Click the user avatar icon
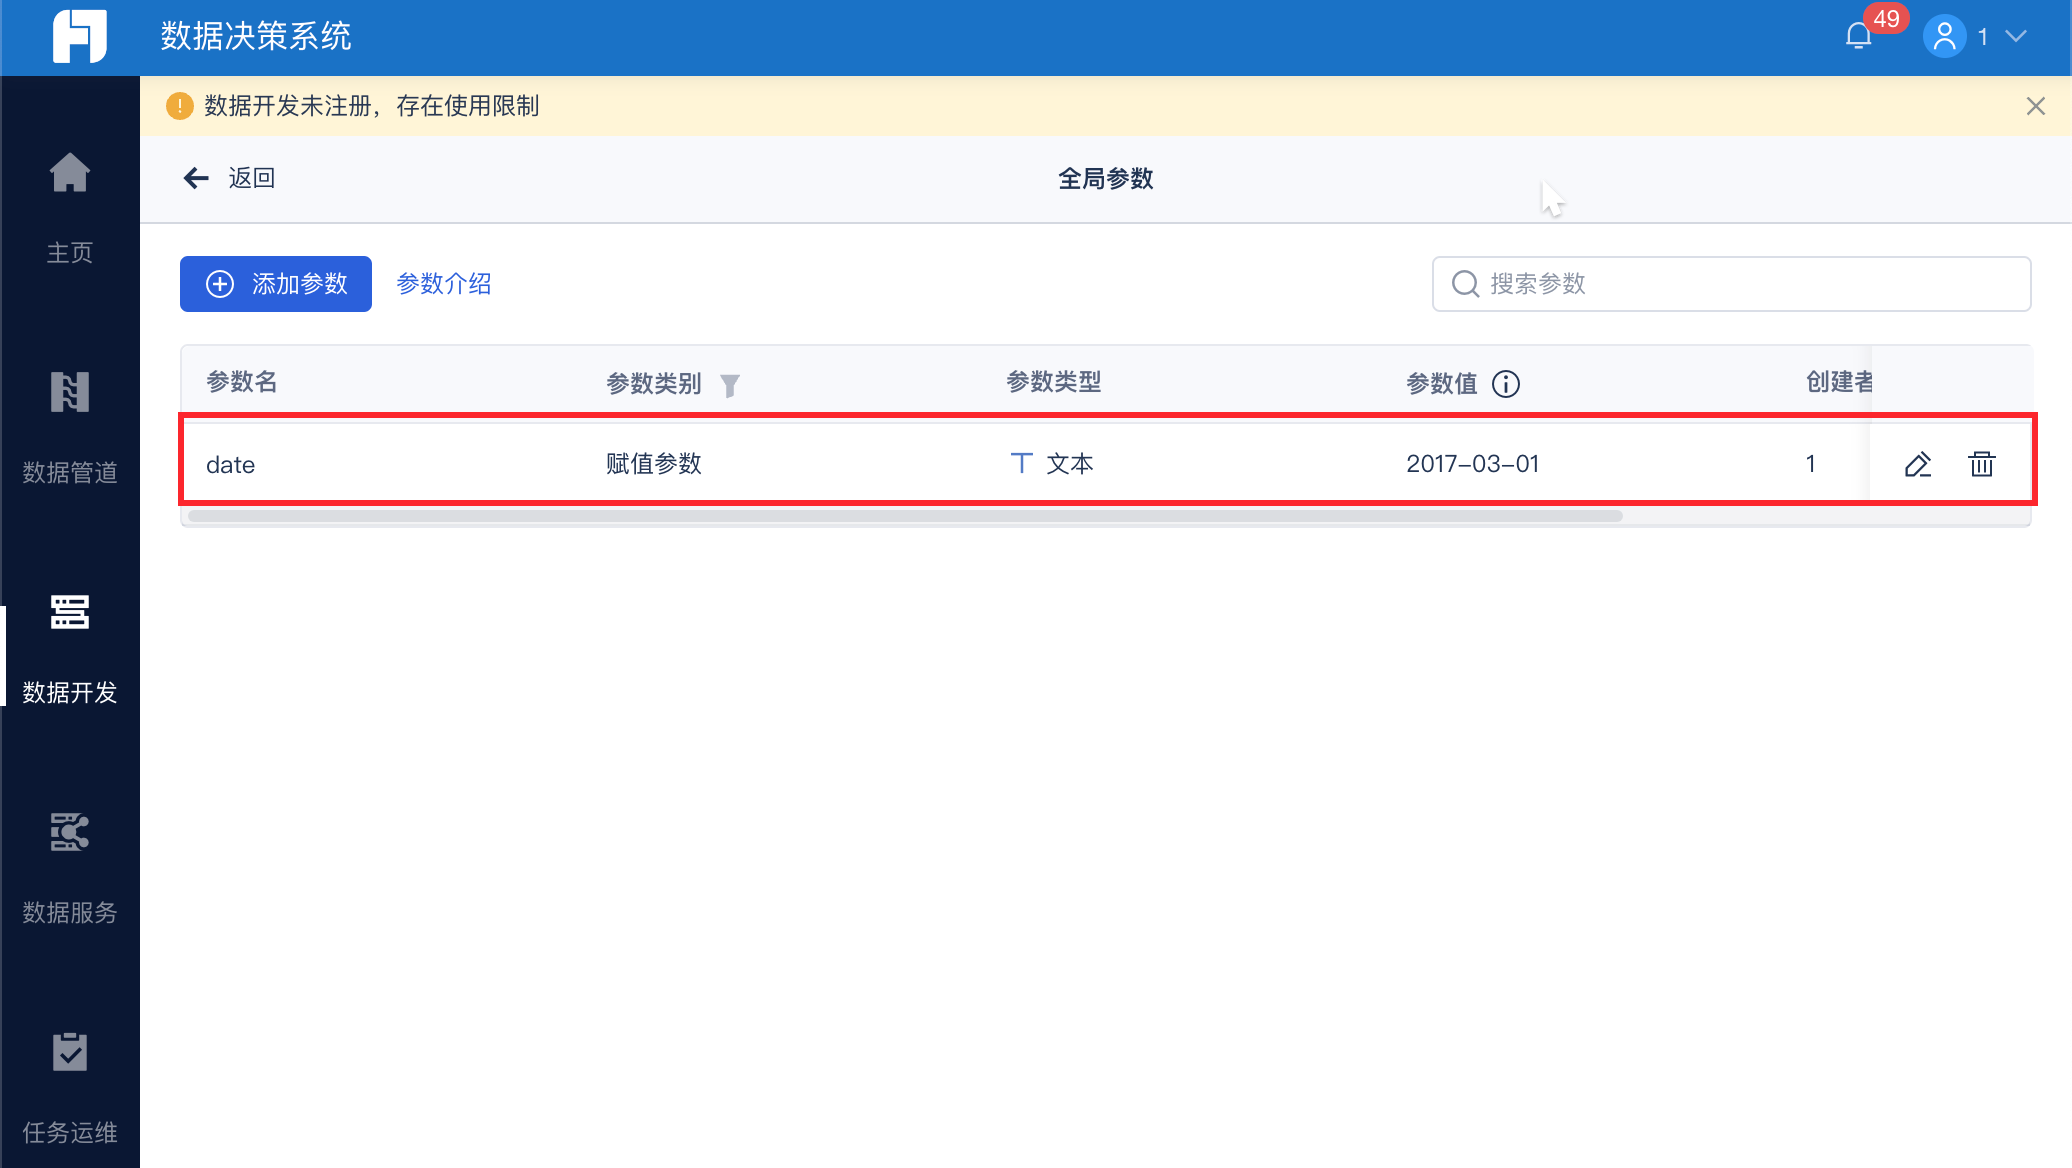2072x1168 pixels. tap(1944, 37)
